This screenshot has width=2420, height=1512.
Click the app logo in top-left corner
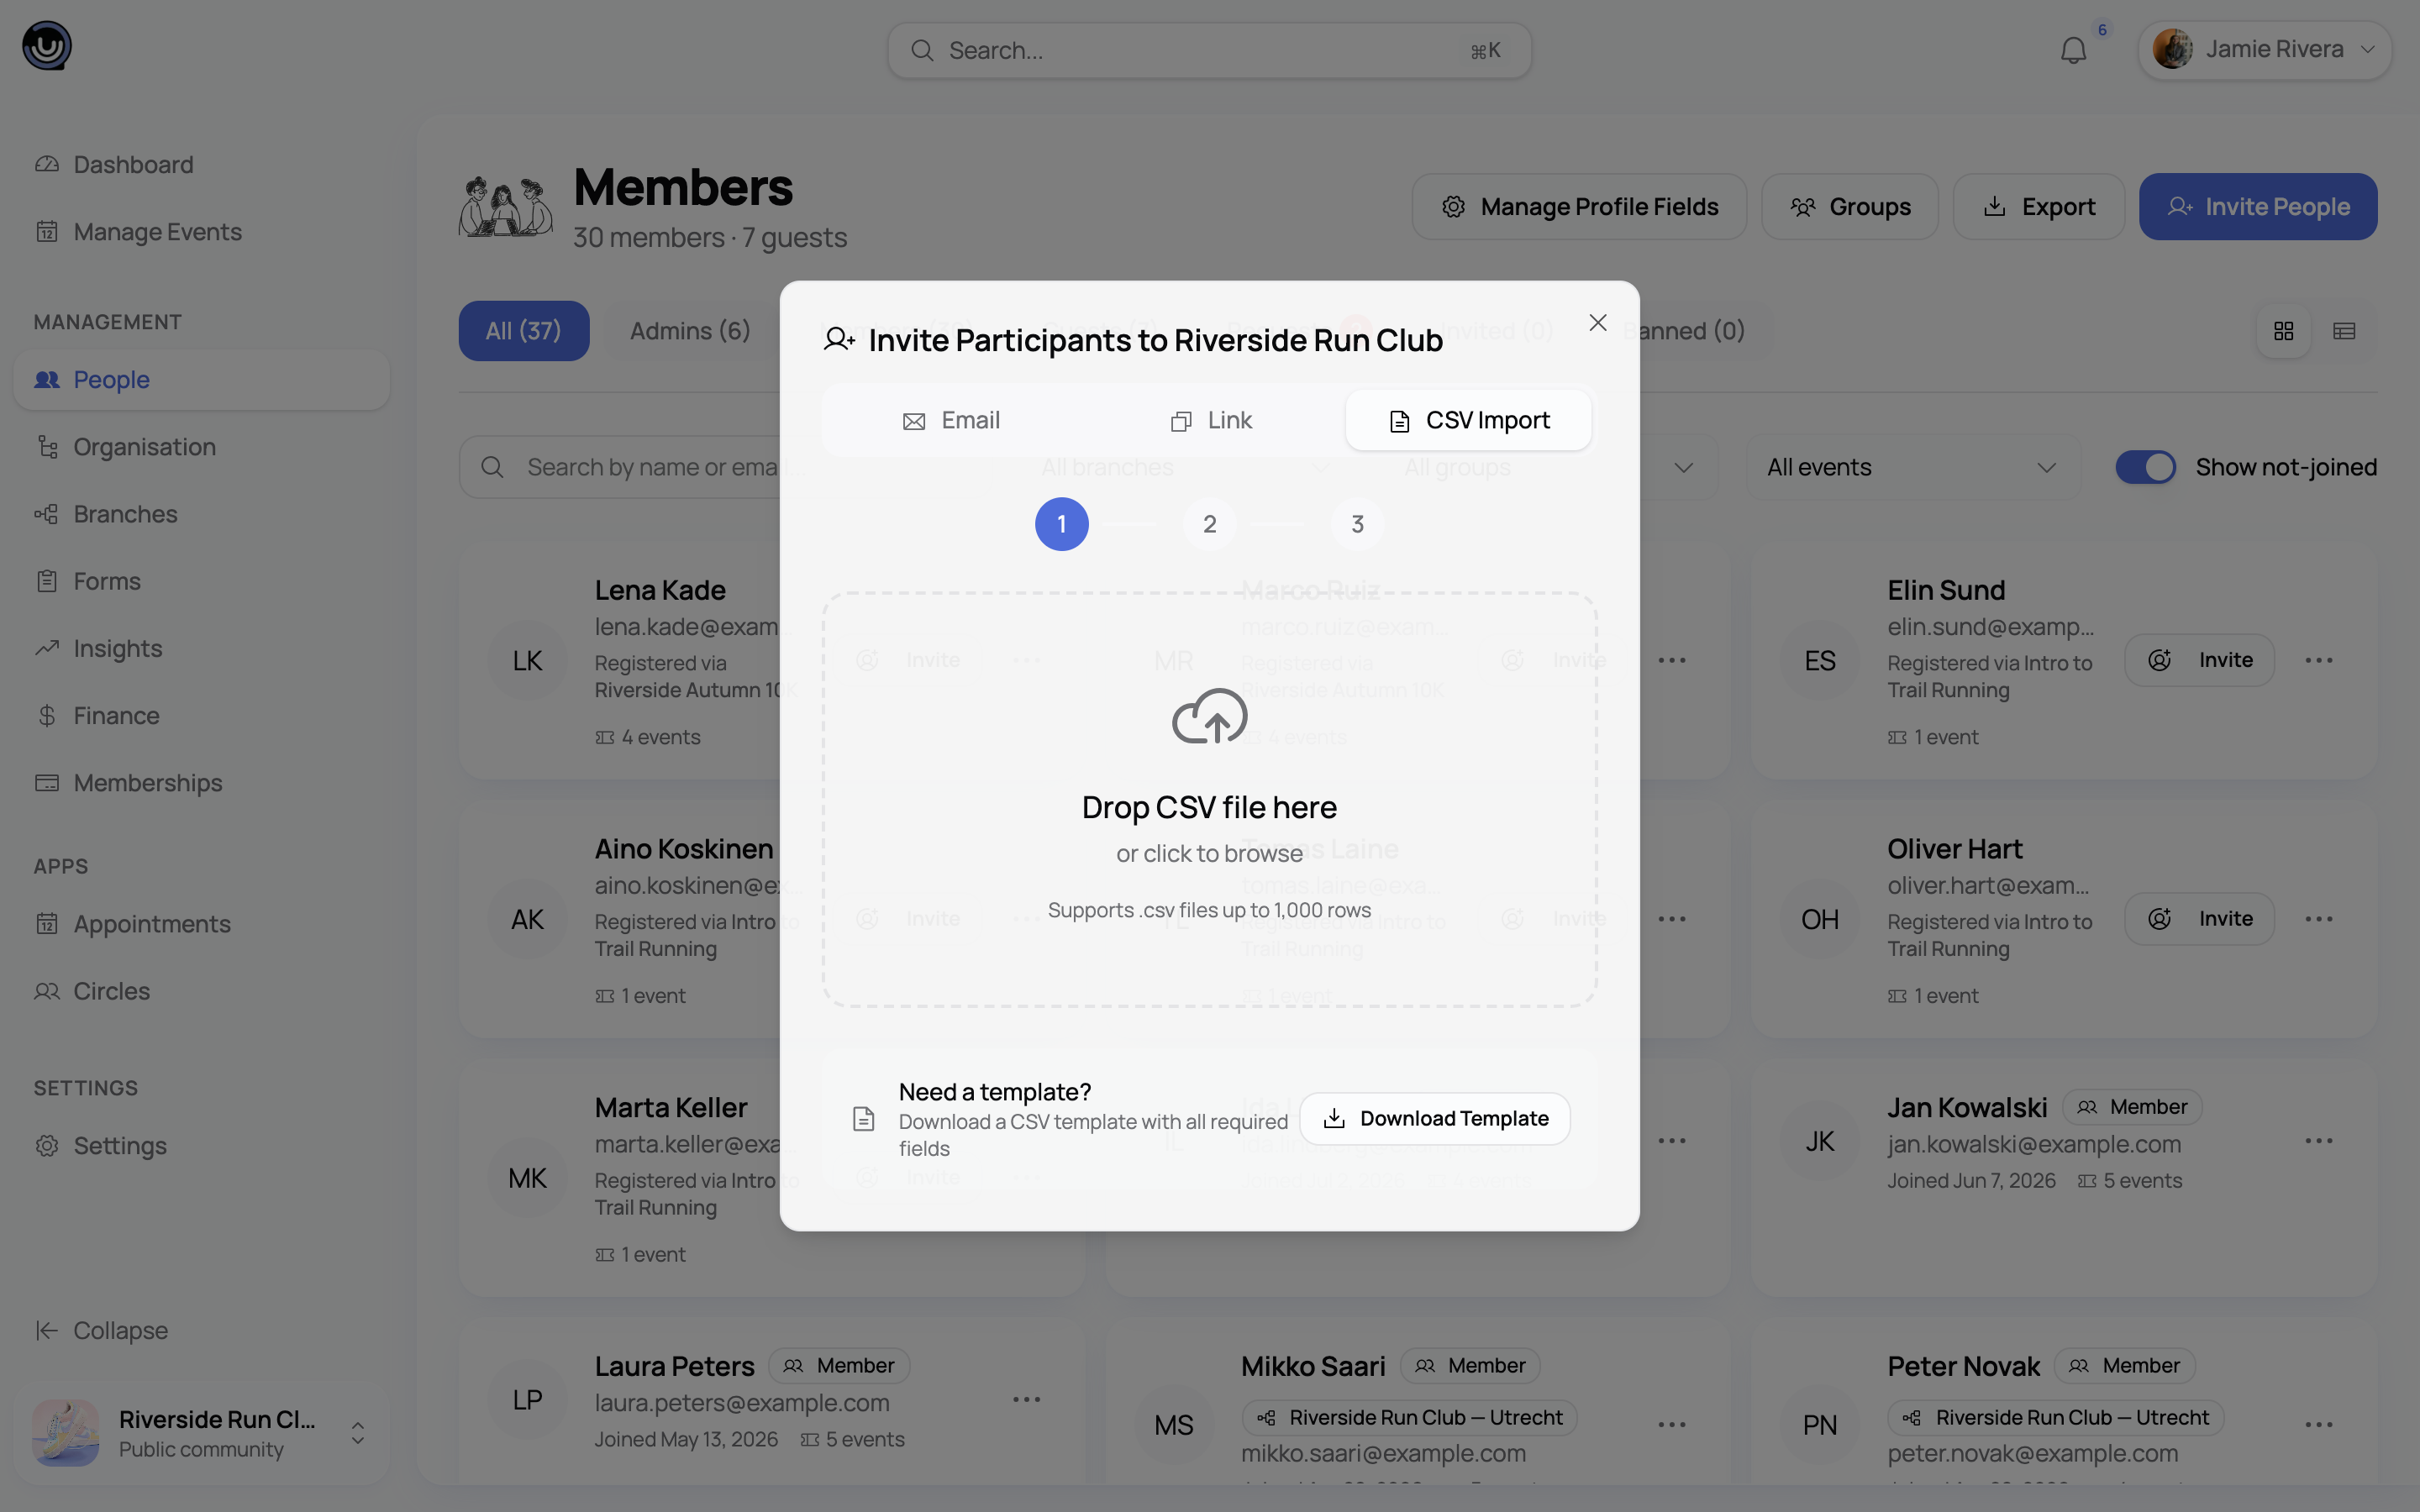[x=46, y=46]
